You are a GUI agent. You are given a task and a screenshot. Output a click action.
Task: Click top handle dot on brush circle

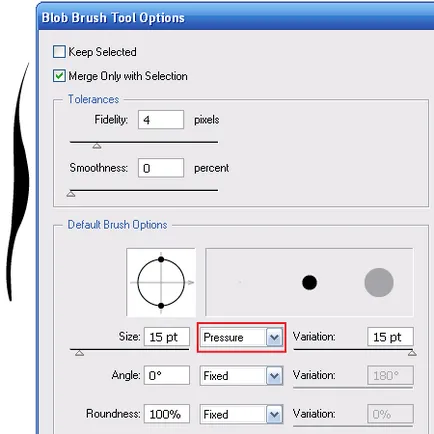pyautogui.click(x=161, y=259)
